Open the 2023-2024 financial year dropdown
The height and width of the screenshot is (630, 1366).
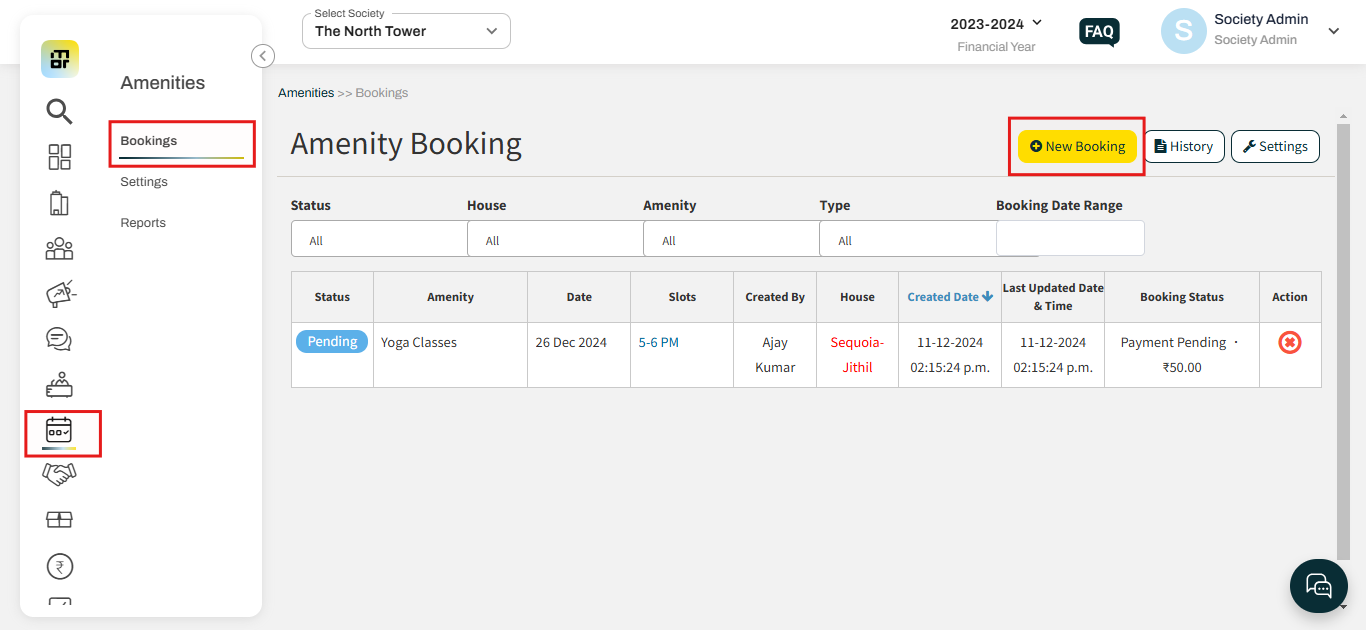click(996, 23)
